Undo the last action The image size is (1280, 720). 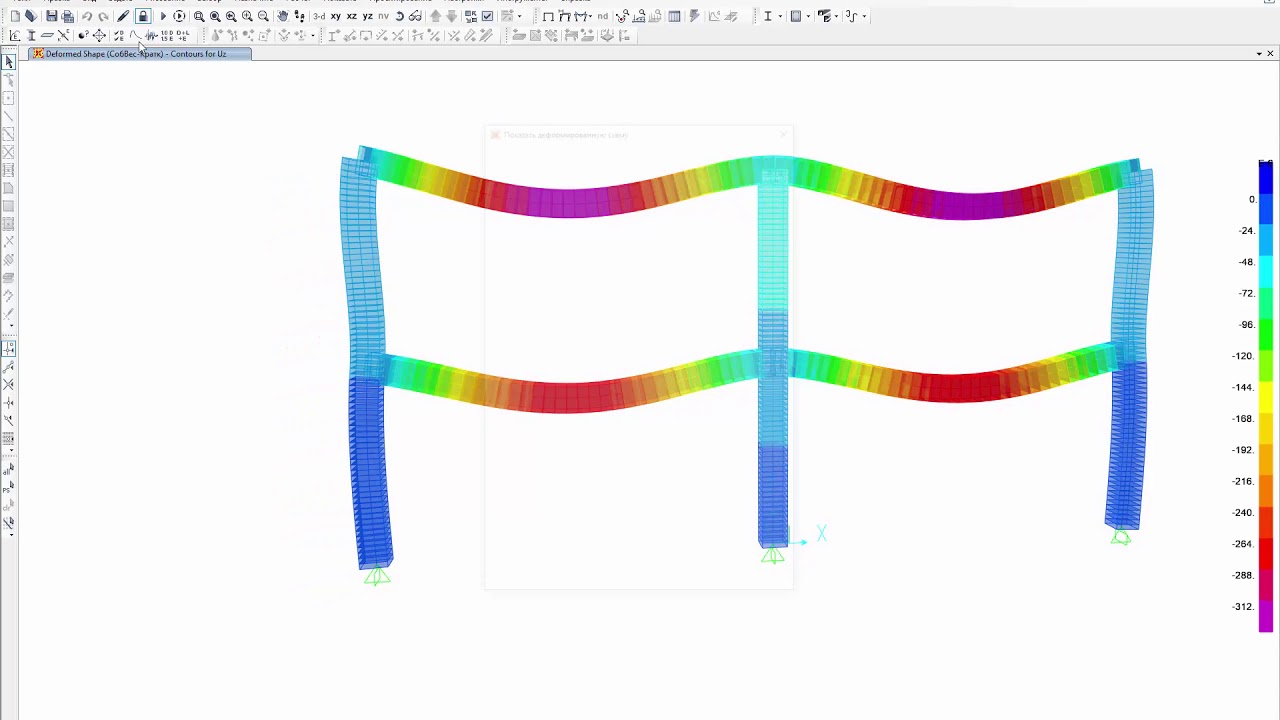click(x=87, y=16)
